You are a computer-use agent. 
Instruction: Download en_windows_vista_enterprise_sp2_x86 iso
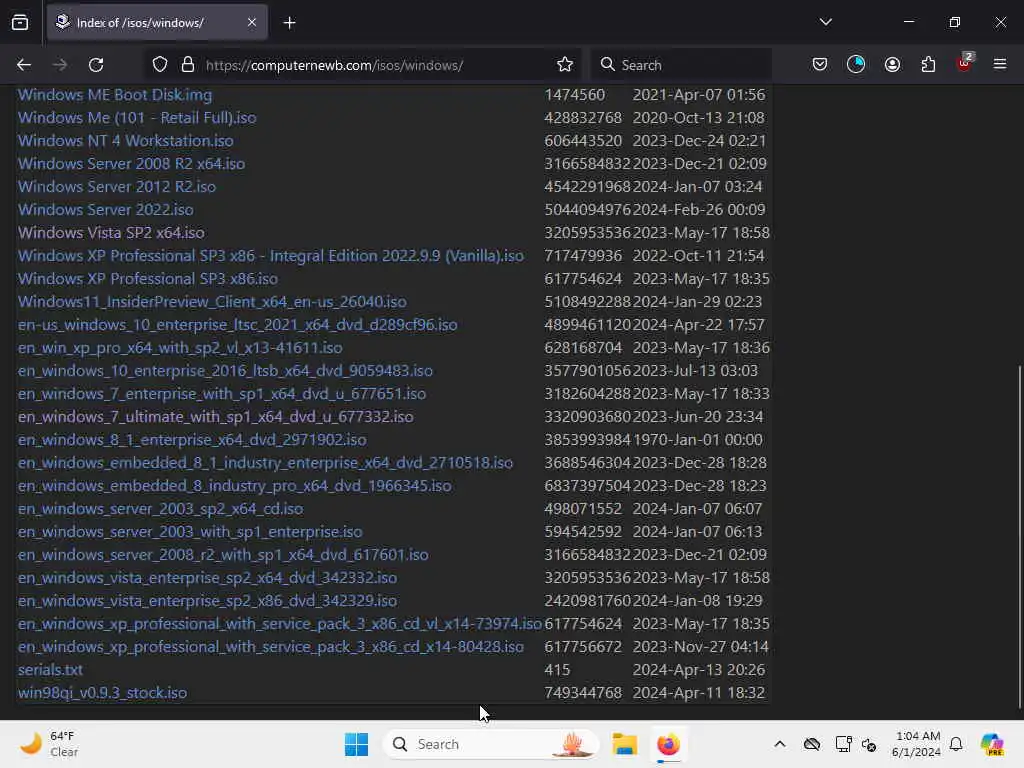point(208,601)
